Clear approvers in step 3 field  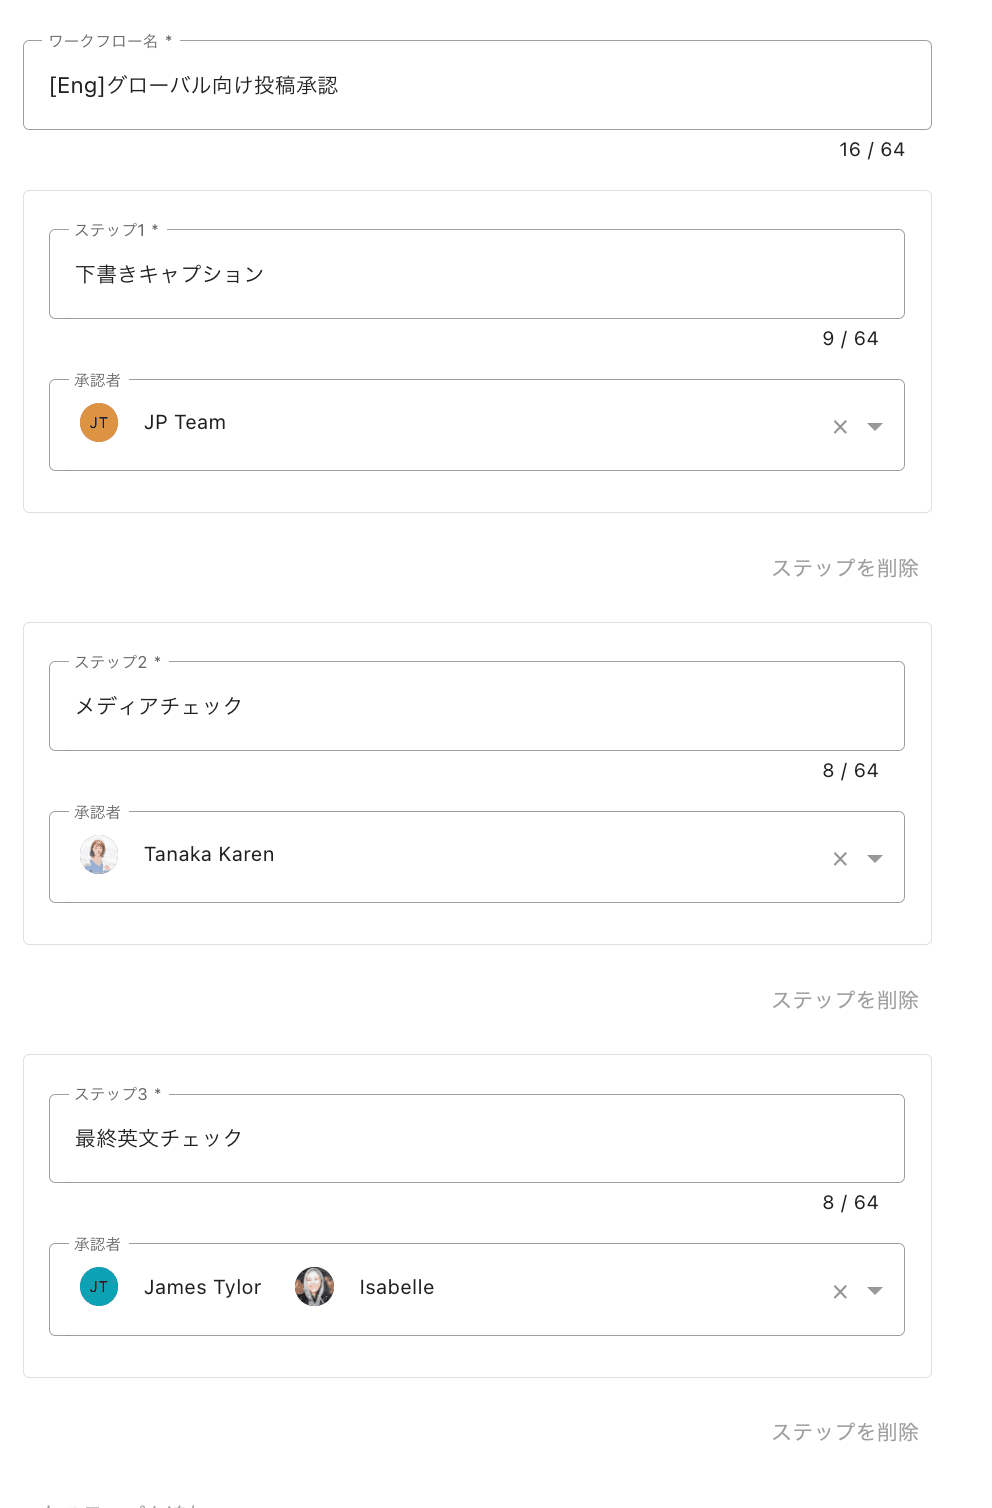pyautogui.click(x=840, y=1292)
